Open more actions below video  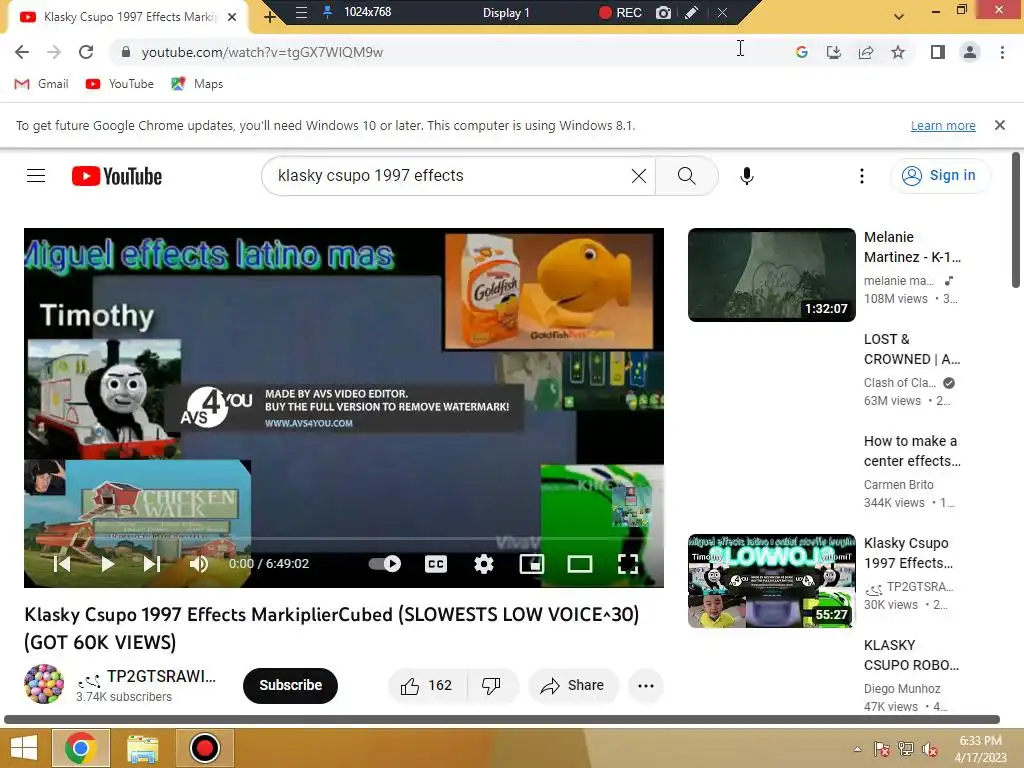pos(646,686)
